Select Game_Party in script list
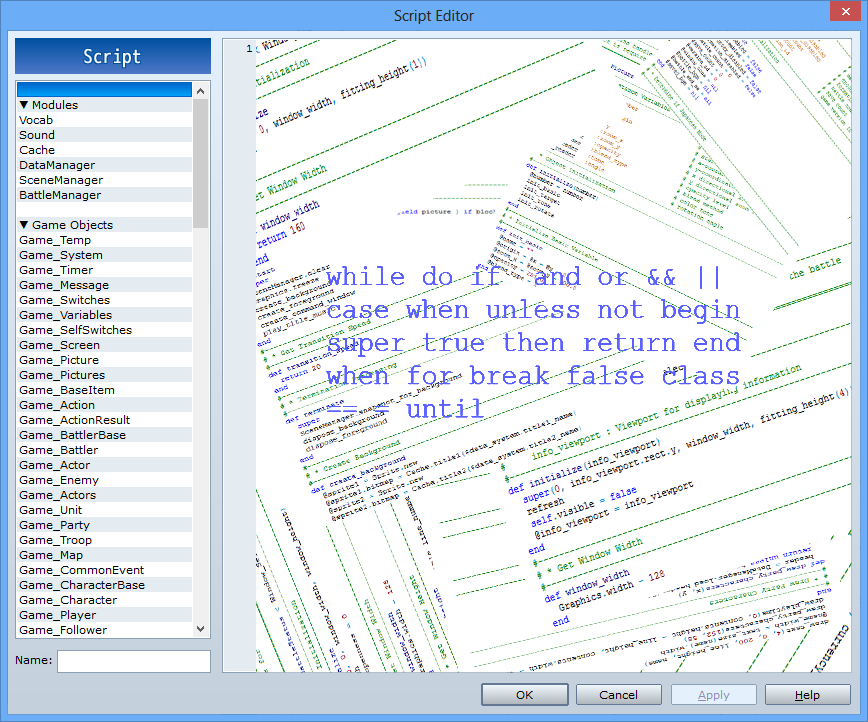The width and height of the screenshot is (868, 722). [x=105, y=525]
